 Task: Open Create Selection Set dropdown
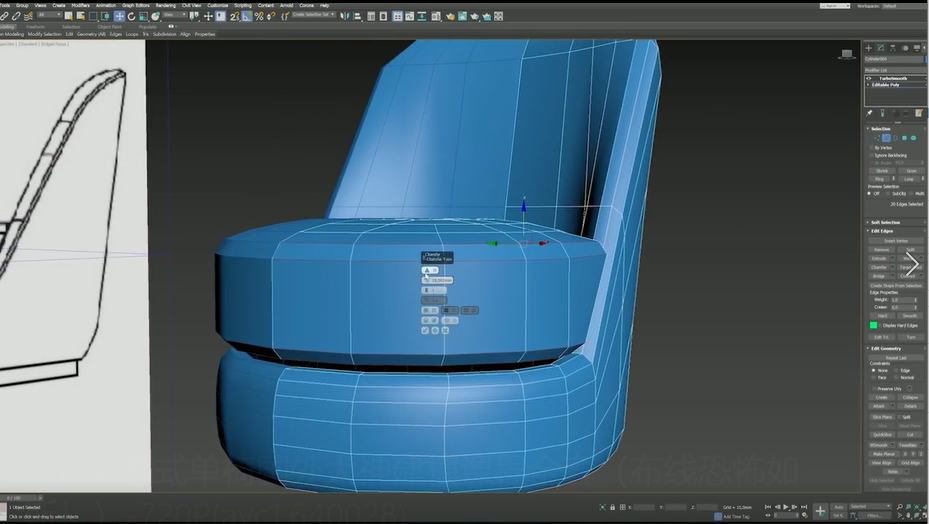pos(314,15)
